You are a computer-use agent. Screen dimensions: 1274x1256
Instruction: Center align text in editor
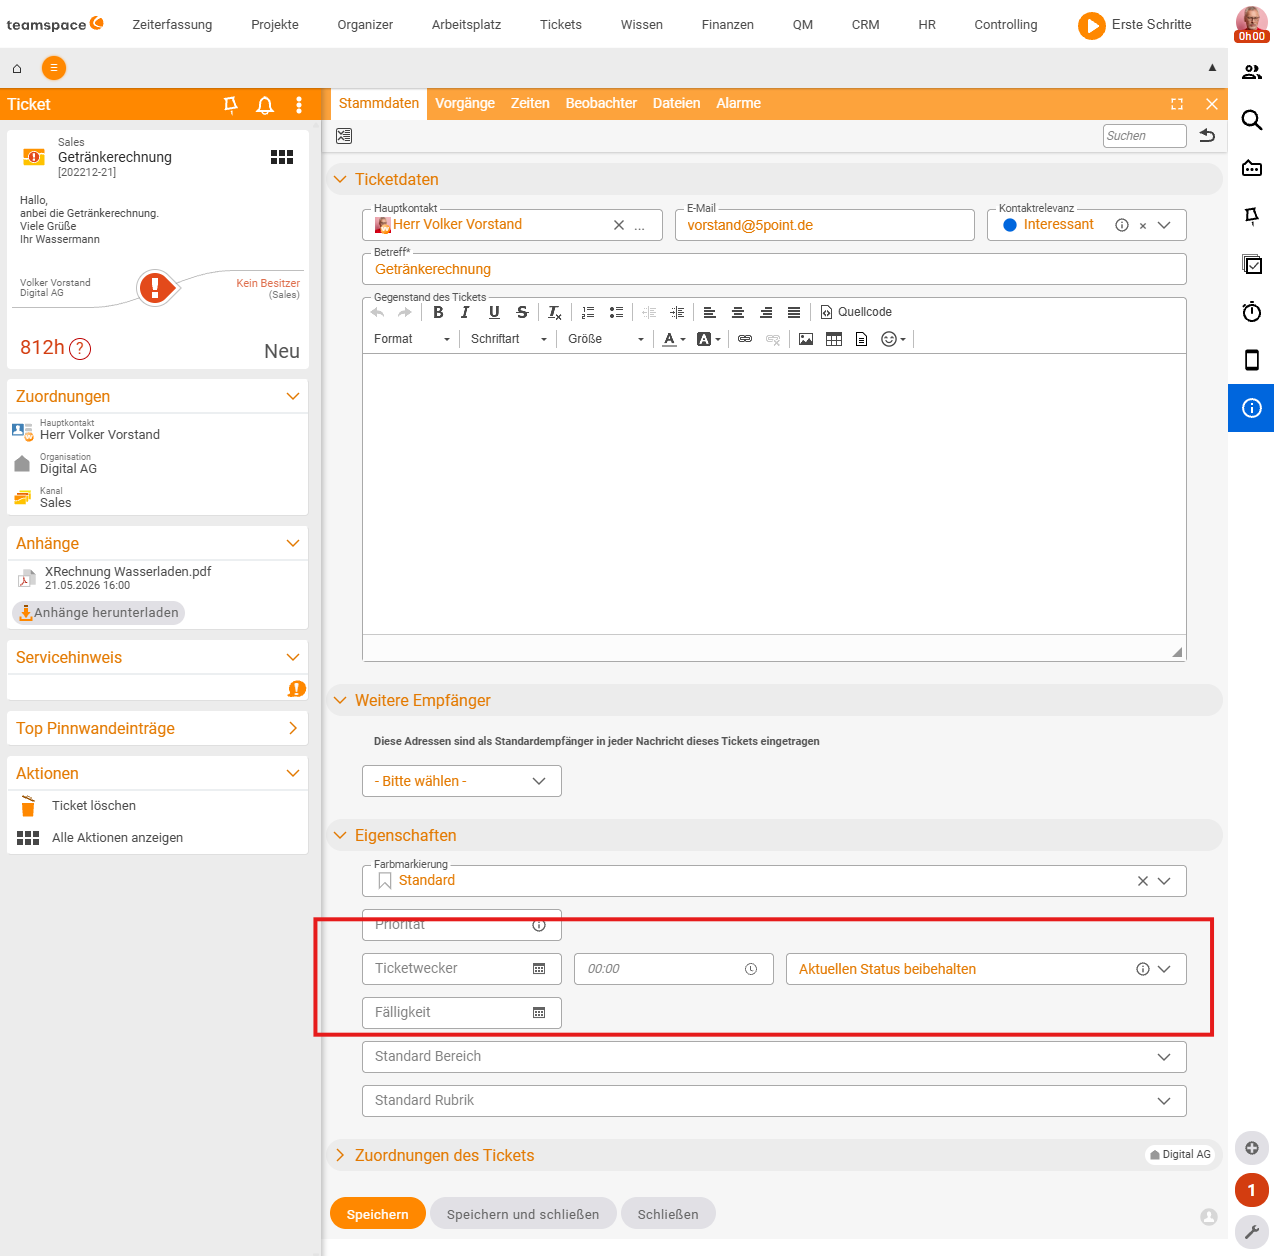click(x=738, y=312)
